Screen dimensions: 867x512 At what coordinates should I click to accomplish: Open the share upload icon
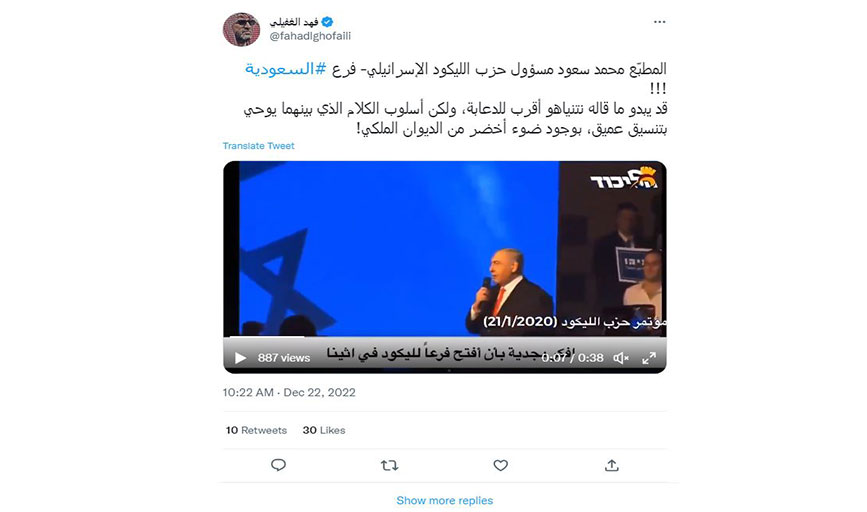612,466
